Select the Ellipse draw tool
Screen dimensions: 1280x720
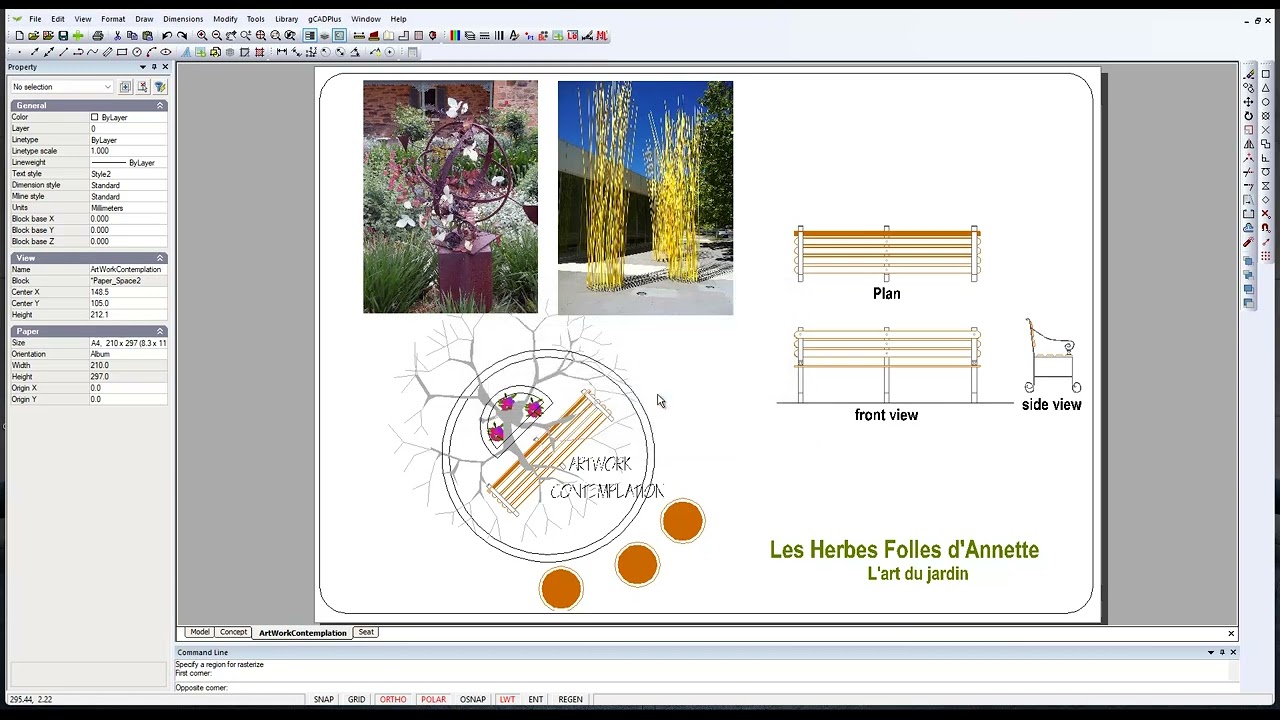(x=166, y=52)
